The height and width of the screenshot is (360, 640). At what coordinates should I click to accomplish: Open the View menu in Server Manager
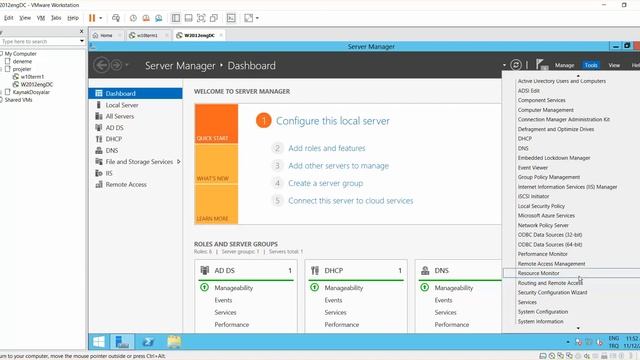614,65
